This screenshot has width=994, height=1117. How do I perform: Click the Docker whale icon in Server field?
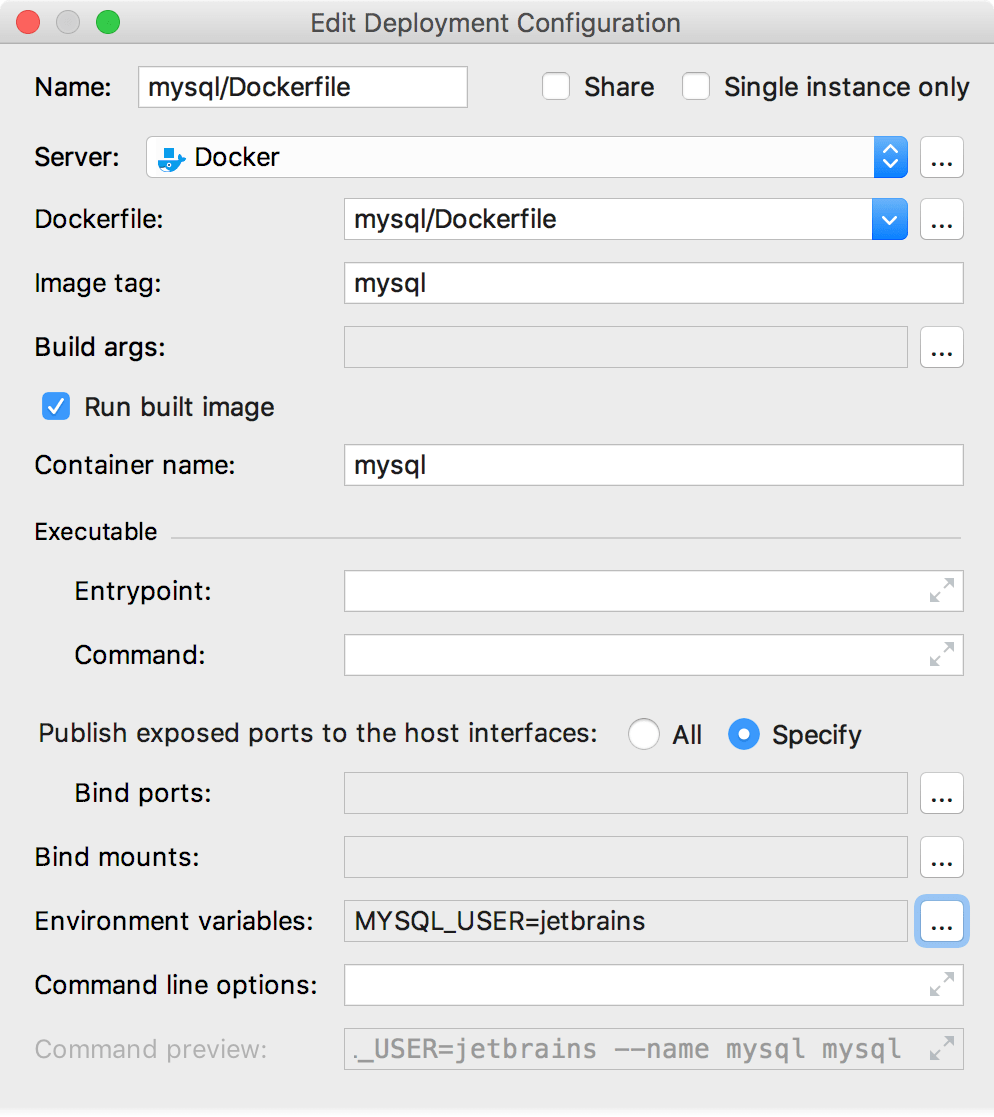(x=171, y=158)
